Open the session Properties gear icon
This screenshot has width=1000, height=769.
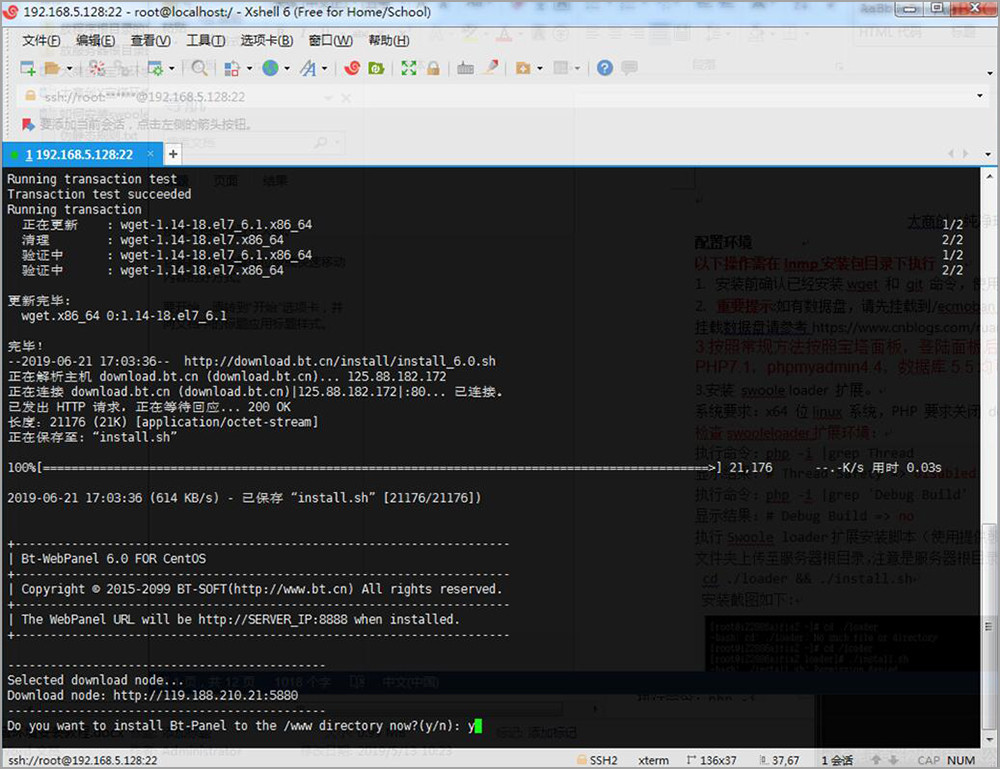pyautogui.click(x=155, y=68)
